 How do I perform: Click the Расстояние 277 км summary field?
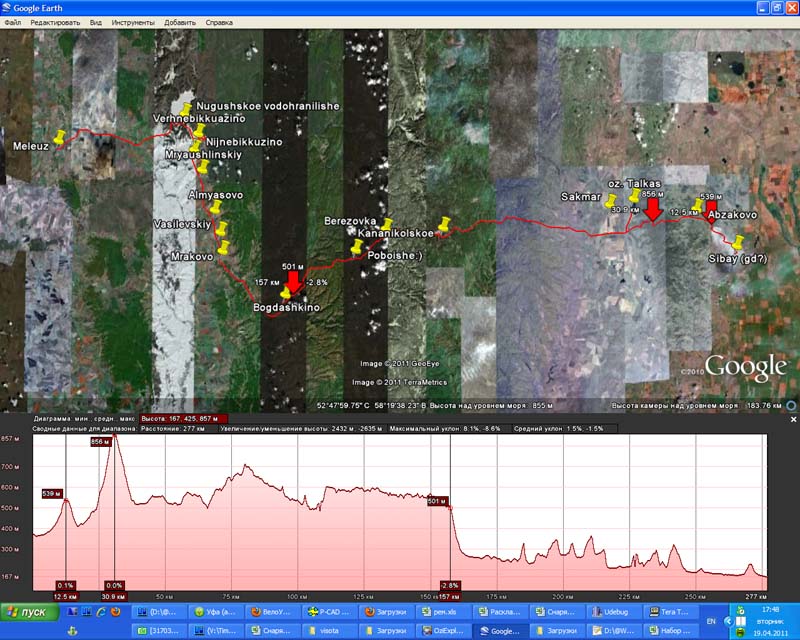pyautogui.click(x=172, y=429)
